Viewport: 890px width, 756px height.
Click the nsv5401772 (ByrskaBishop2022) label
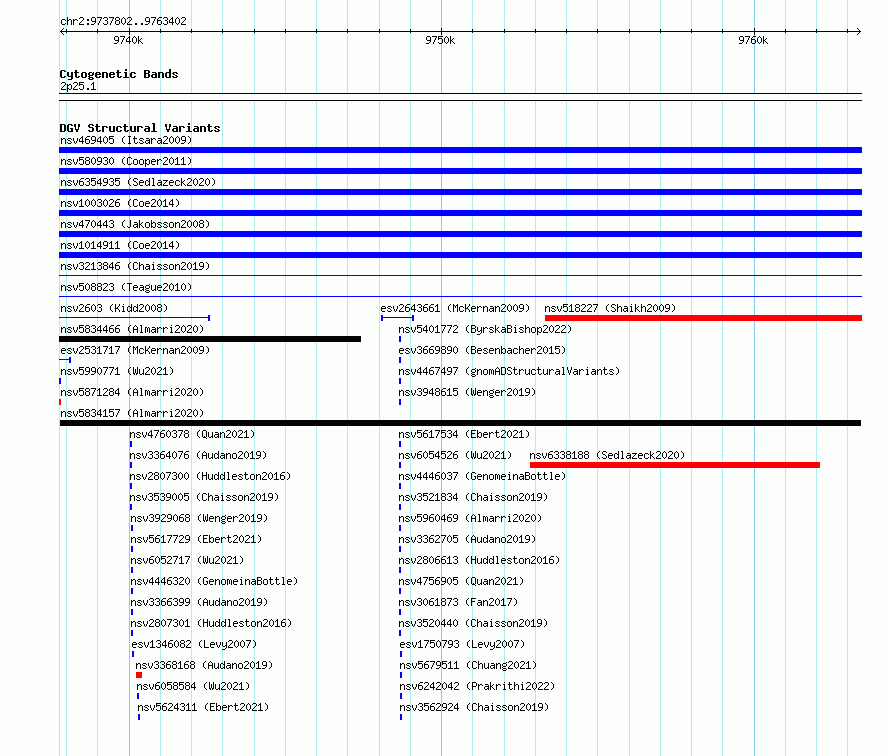[x=485, y=329]
